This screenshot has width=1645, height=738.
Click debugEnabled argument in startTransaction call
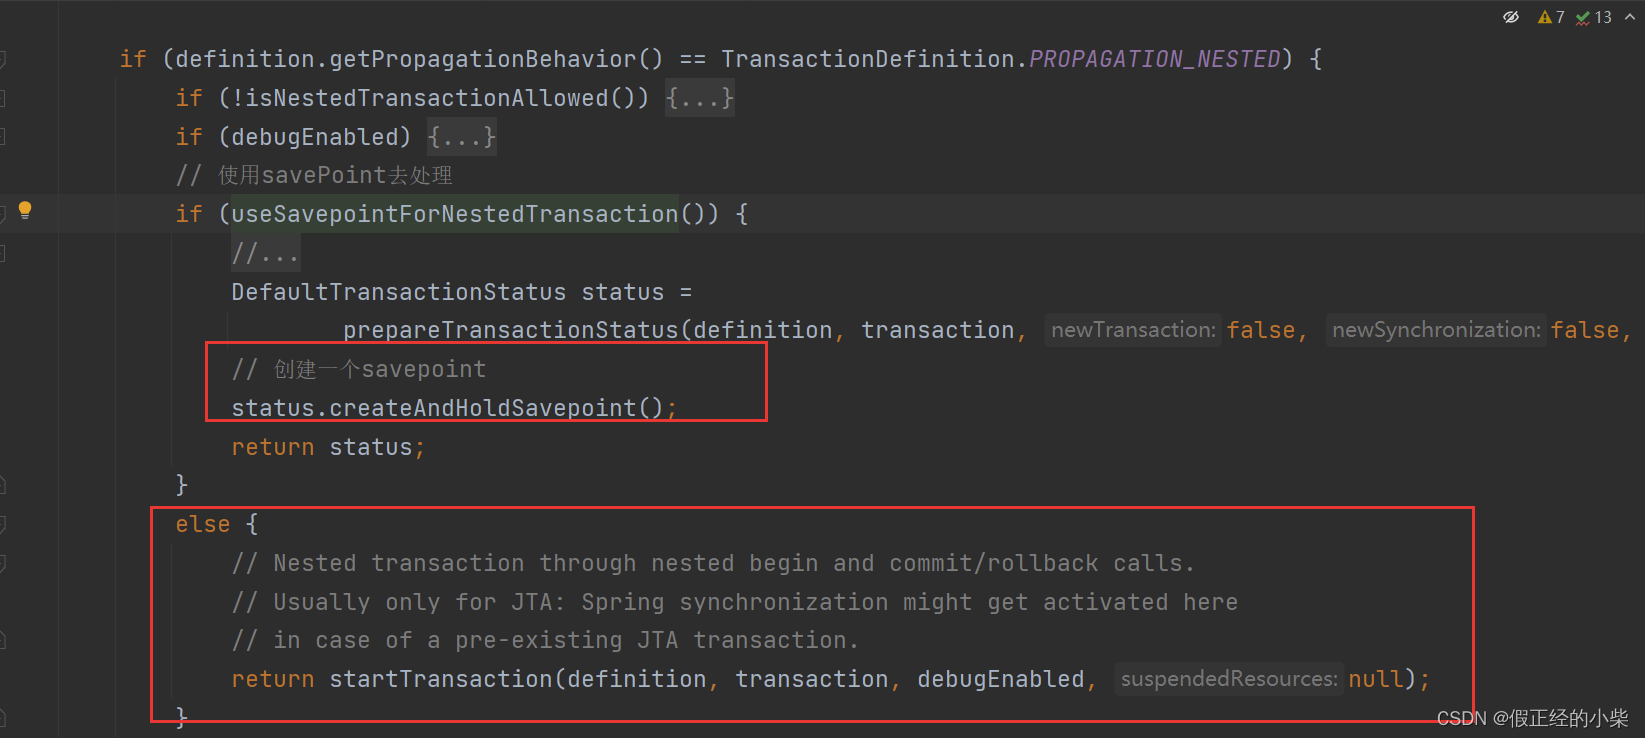[1001, 679]
